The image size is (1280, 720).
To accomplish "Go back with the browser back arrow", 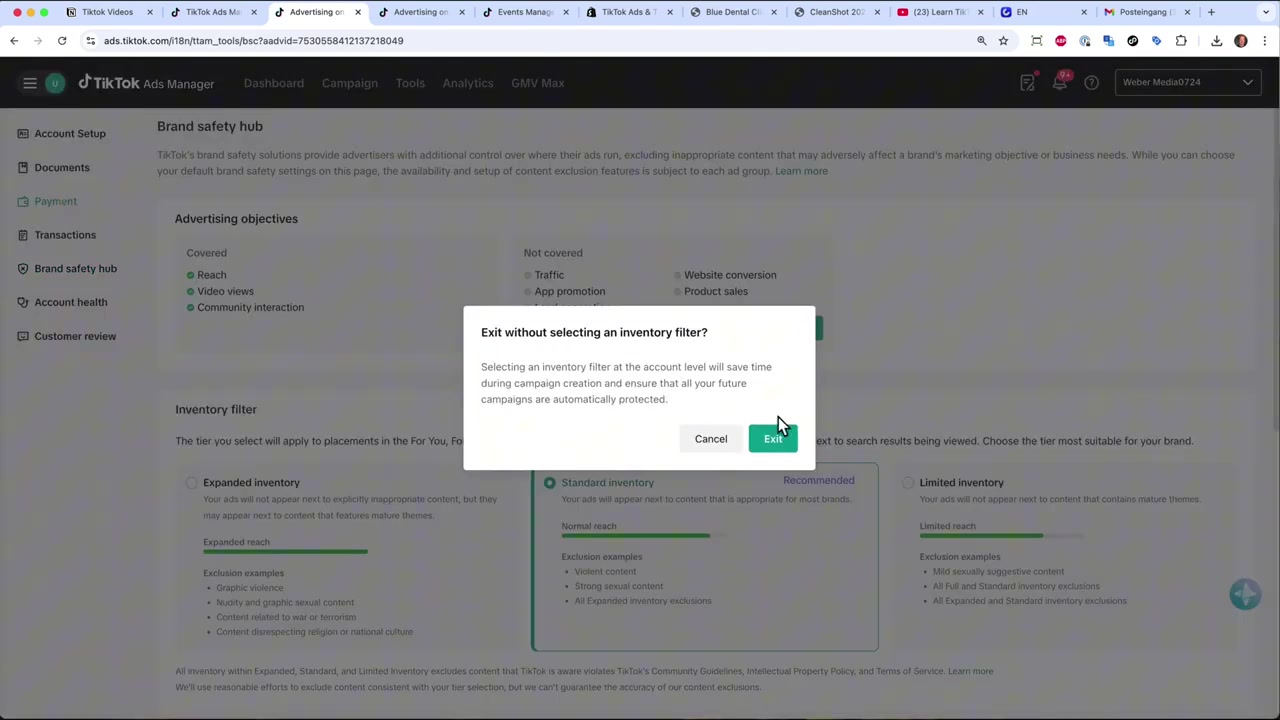I will coord(14,41).
